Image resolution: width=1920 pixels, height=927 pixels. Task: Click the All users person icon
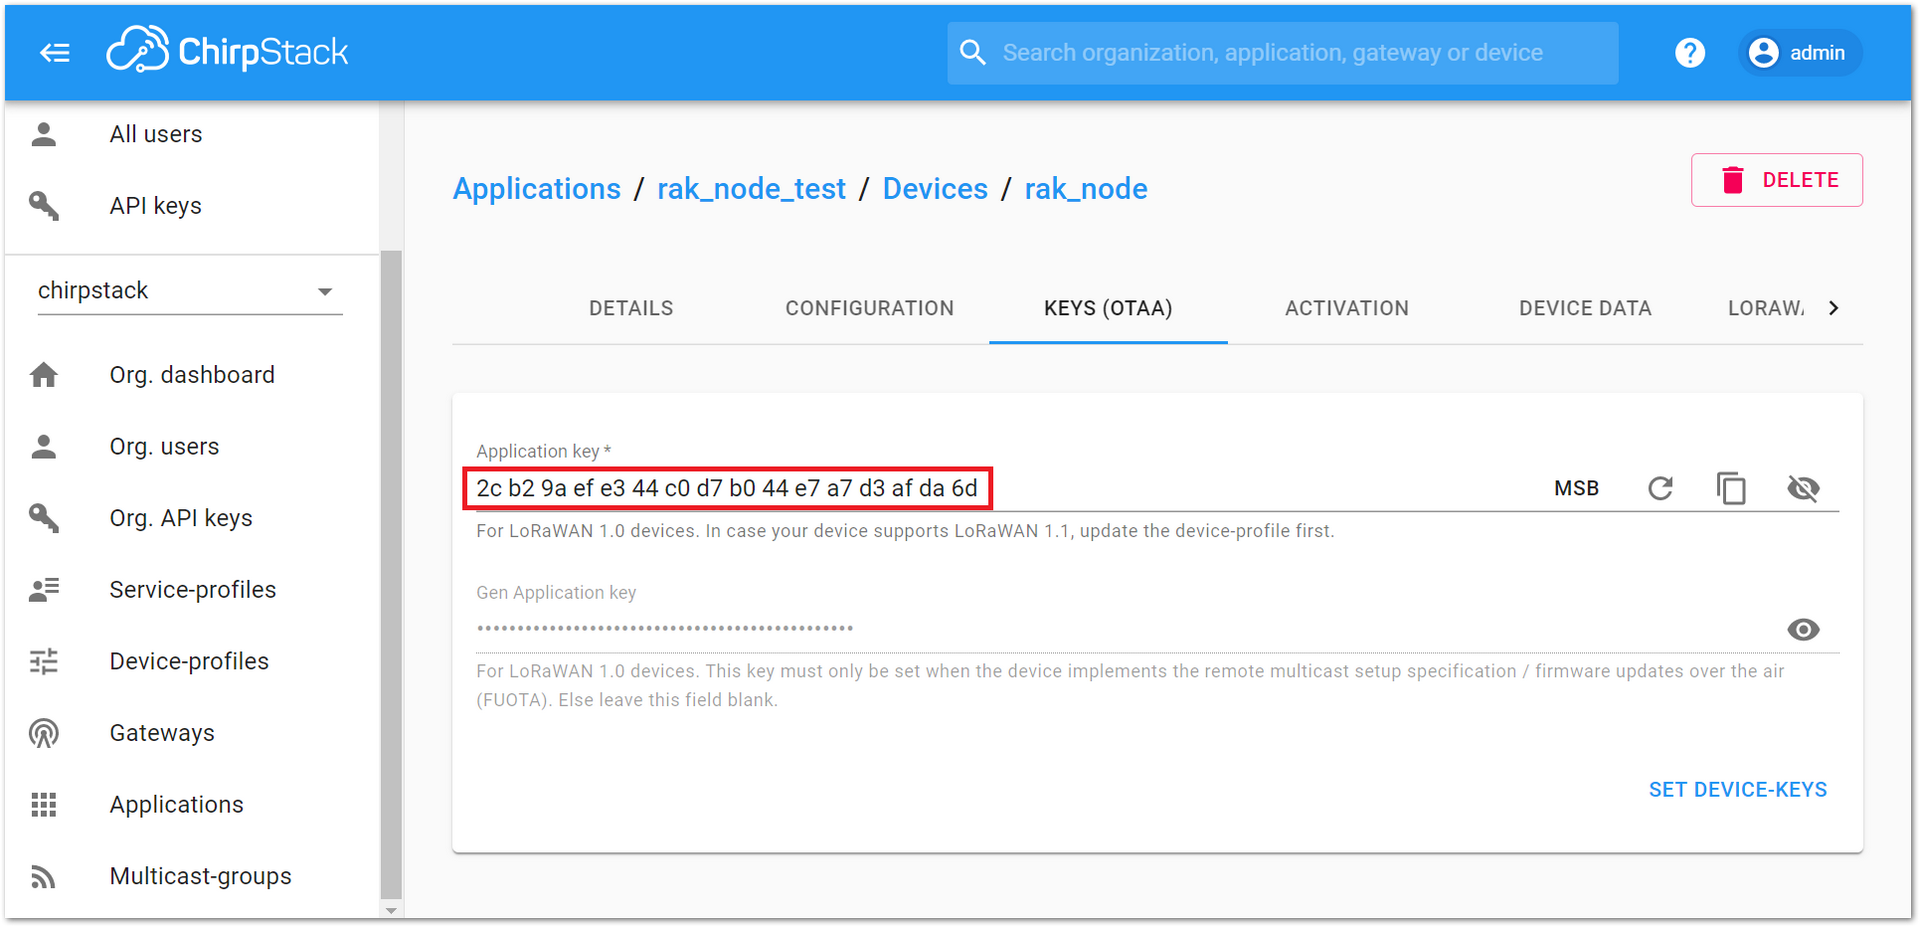pos(44,134)
